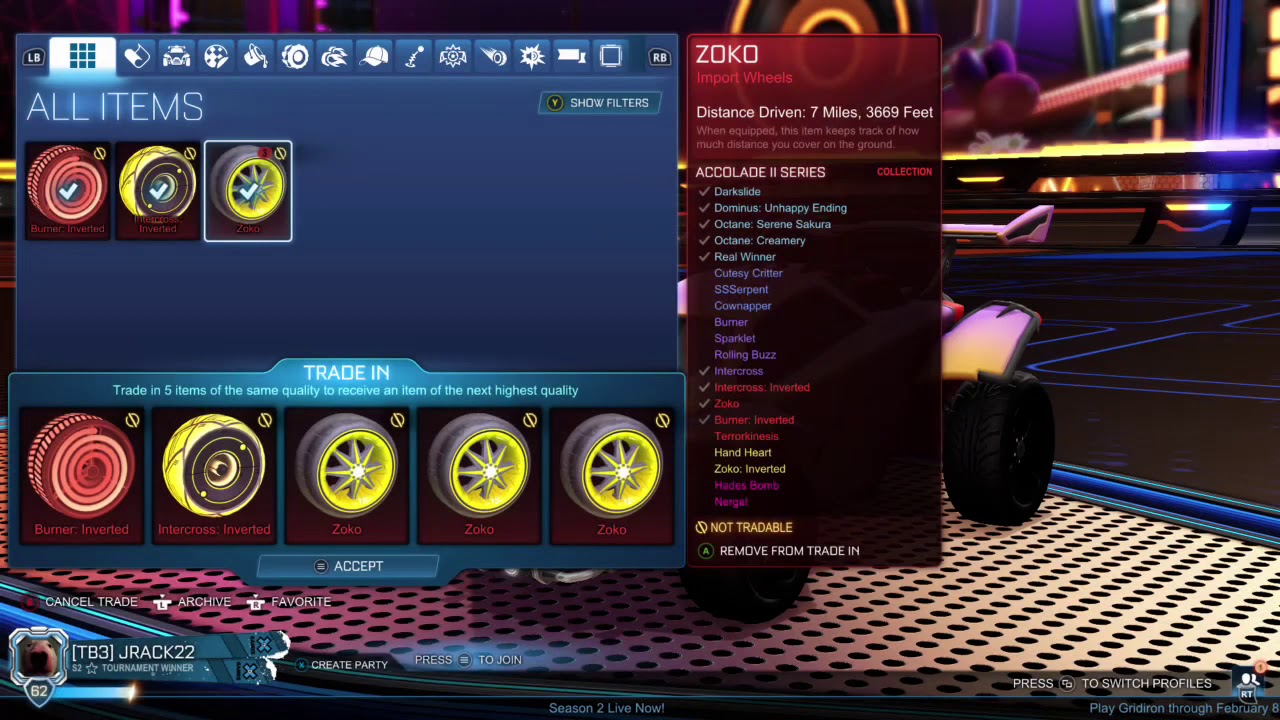Viewport: 1280px width, 720px height.
Task: Open the All Items grid tab
Action: click(x=83, y=56)
